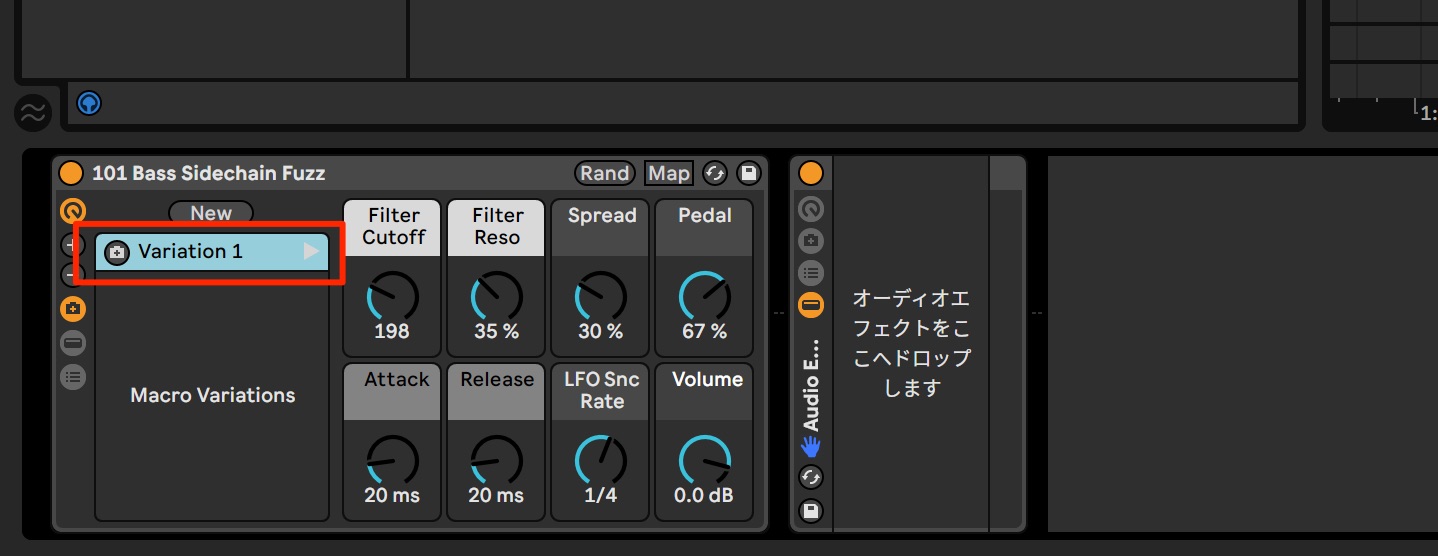The height and width of the screenshot is (556, 1438).
Task: Enable Map mode with the Map button
Action: click(x=669, y=173)
